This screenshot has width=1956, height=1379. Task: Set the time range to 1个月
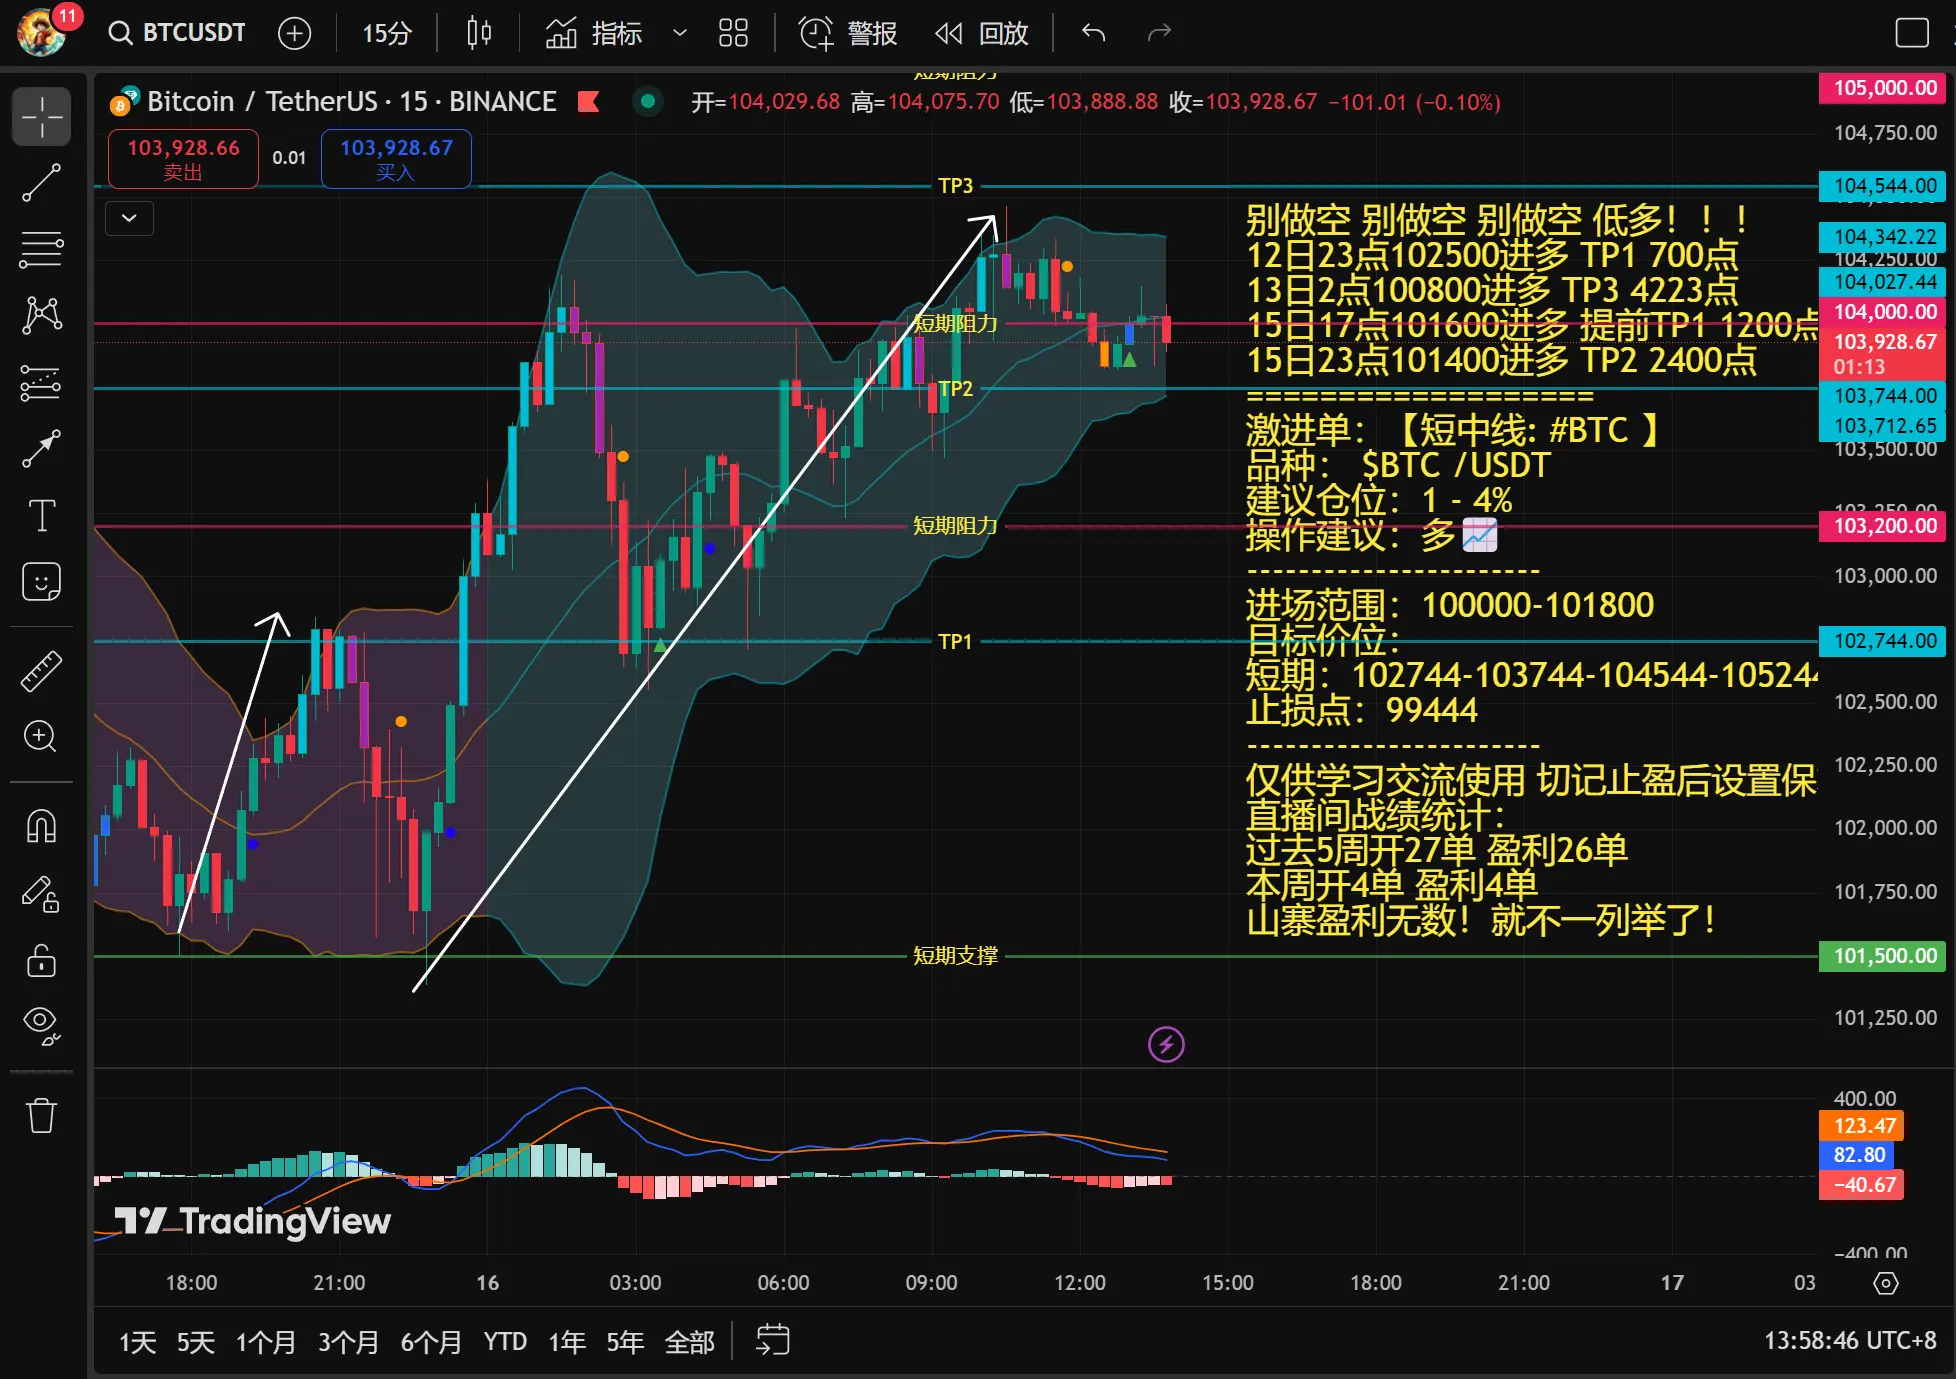point(266,1341)
